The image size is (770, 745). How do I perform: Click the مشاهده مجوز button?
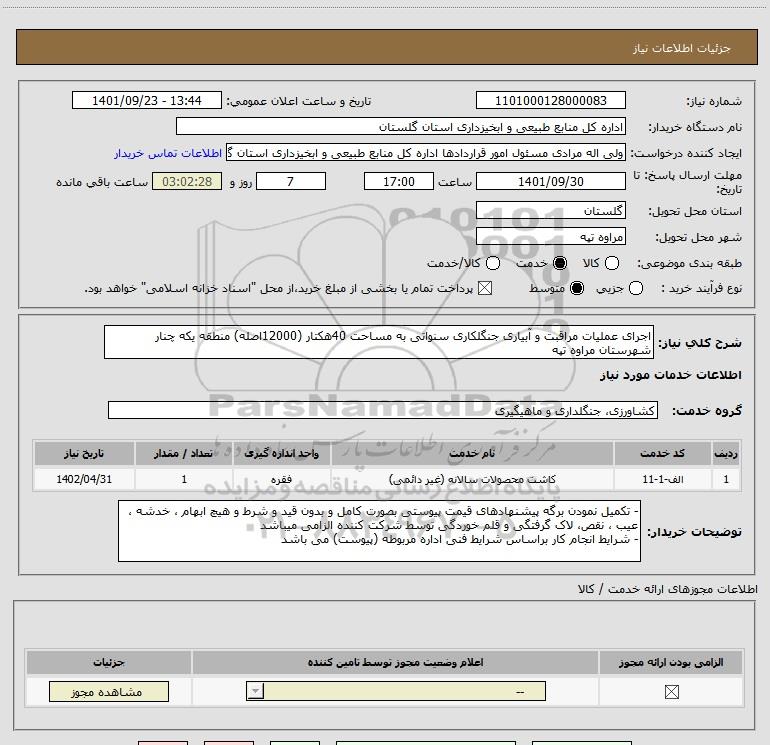pyautogui.click(x=109, y=691)
